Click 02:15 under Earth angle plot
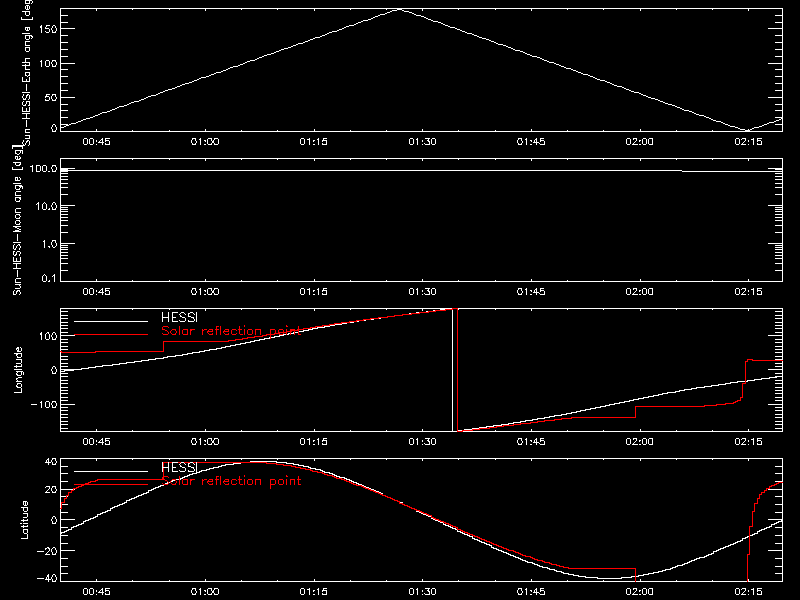The image size is (800, 600). pos(748,142)
